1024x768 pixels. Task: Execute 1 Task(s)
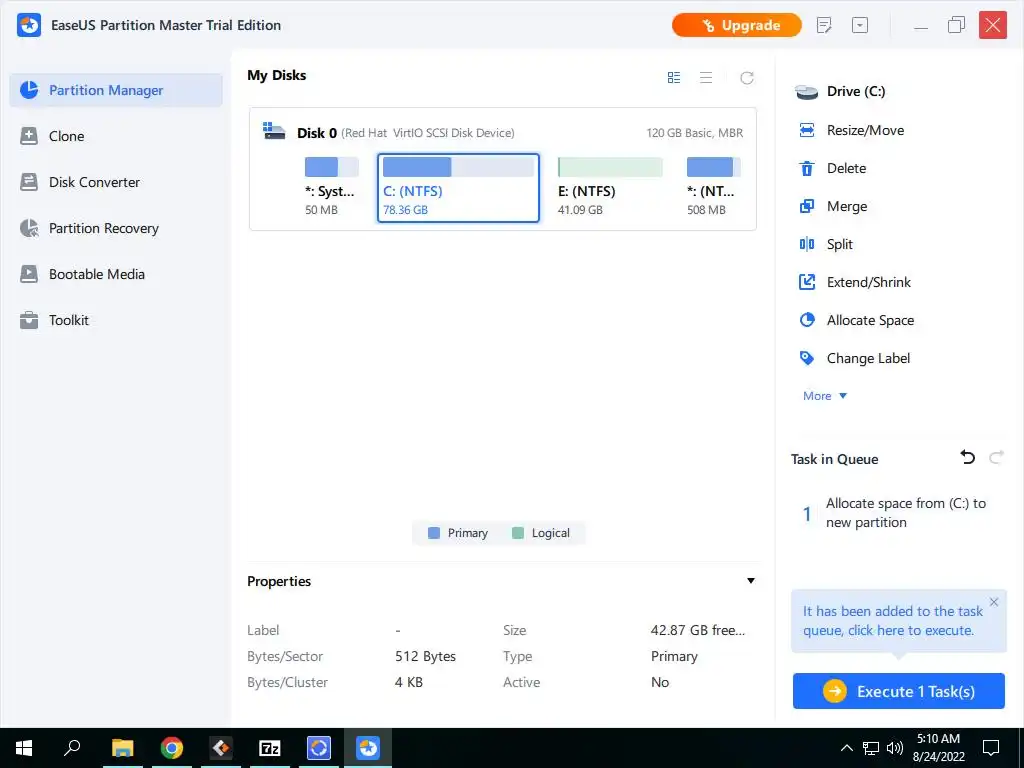[x=899, y=691]
